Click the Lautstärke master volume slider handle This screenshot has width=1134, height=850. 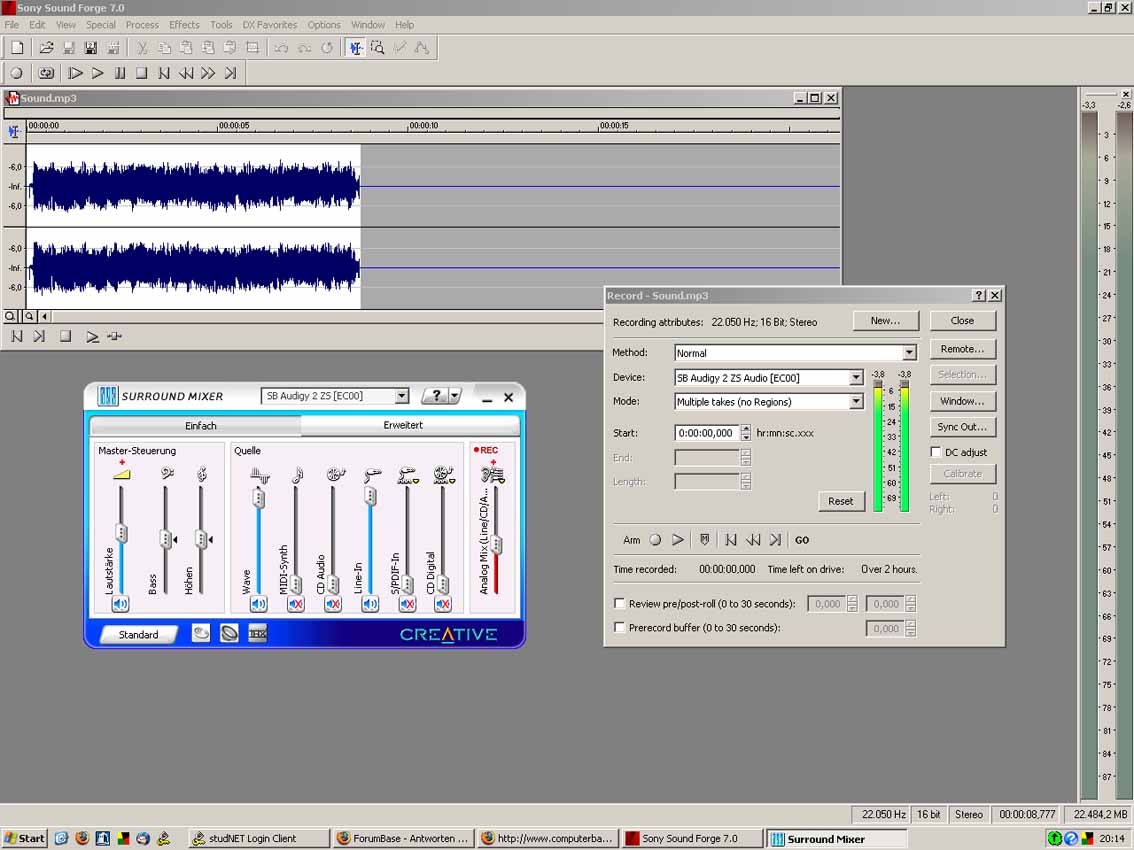pos(121,533)
